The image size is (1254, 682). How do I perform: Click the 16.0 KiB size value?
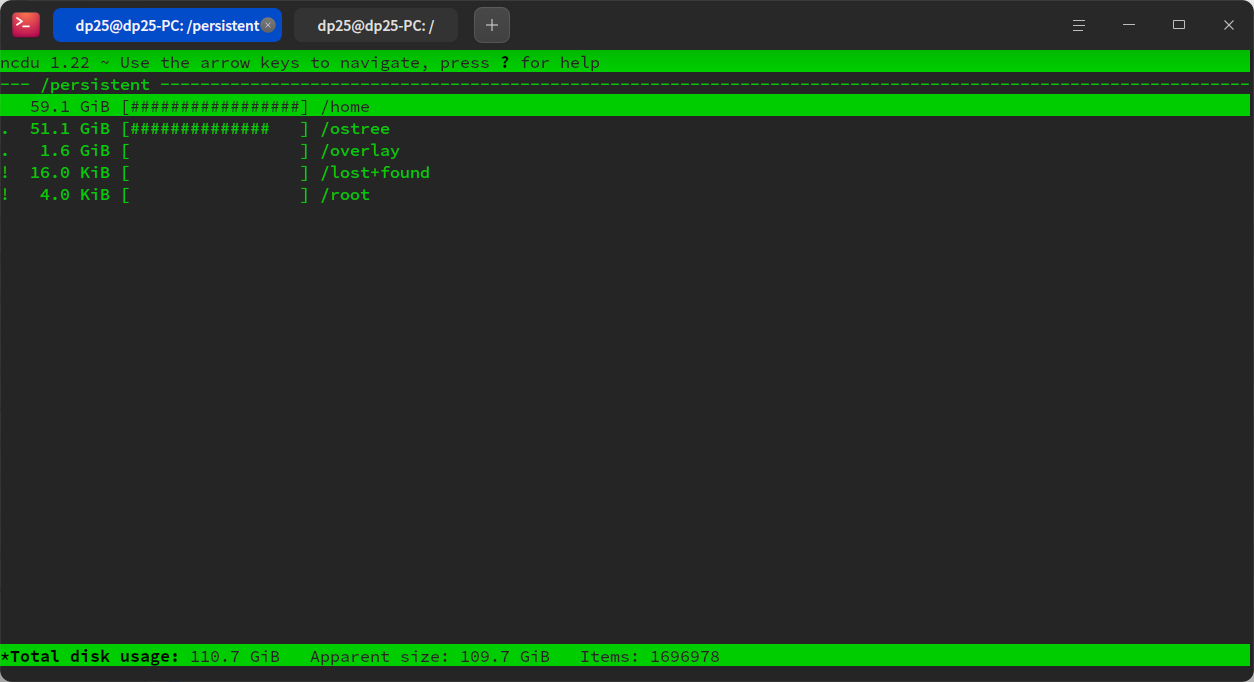[x=70, y=172]
